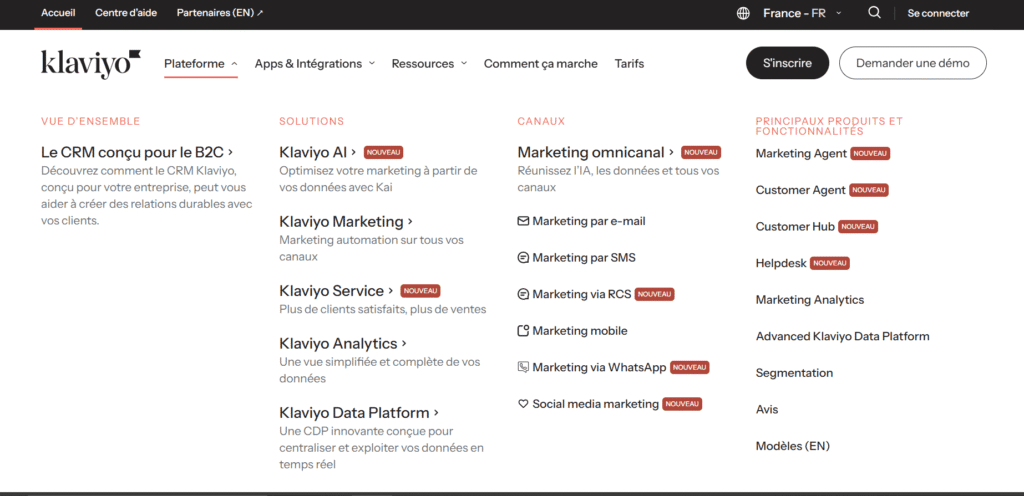Image resolution: width=1024 pixels, height=496 pixels.
Task: Click the envelope icon for e-mail marketing
Action: point(523,221)
